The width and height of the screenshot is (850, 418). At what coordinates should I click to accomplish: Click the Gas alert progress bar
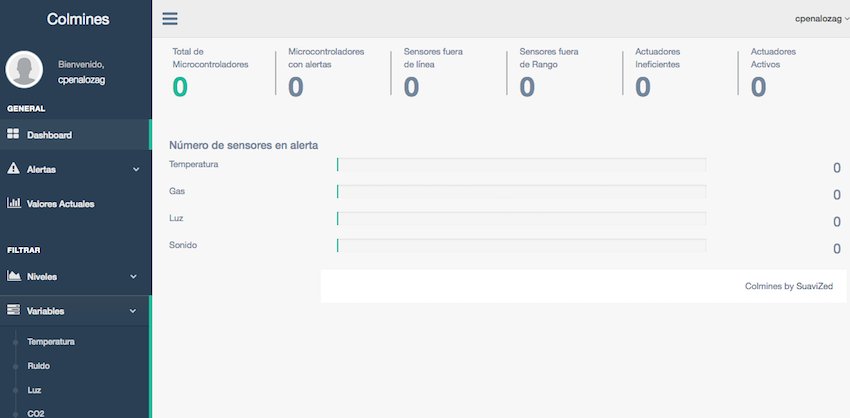coord(521,191)
